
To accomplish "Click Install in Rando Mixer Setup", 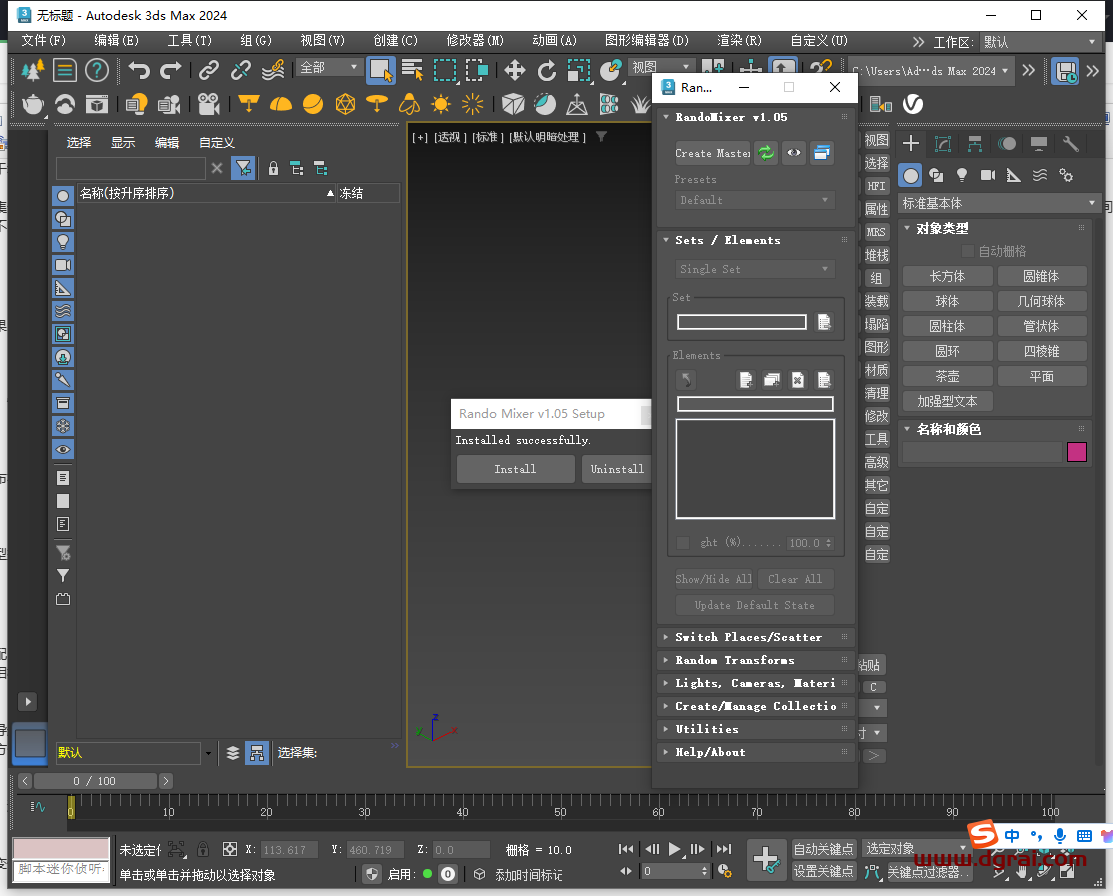I will pyautogui.click(x=515, y=469).
